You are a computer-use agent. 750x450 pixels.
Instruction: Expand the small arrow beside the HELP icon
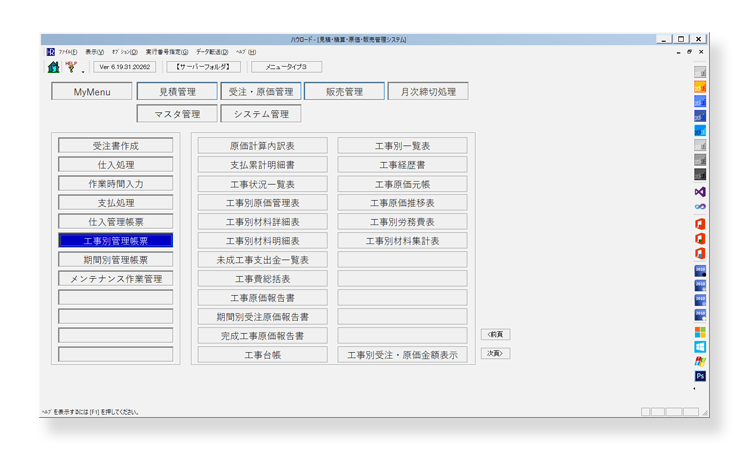81,70
